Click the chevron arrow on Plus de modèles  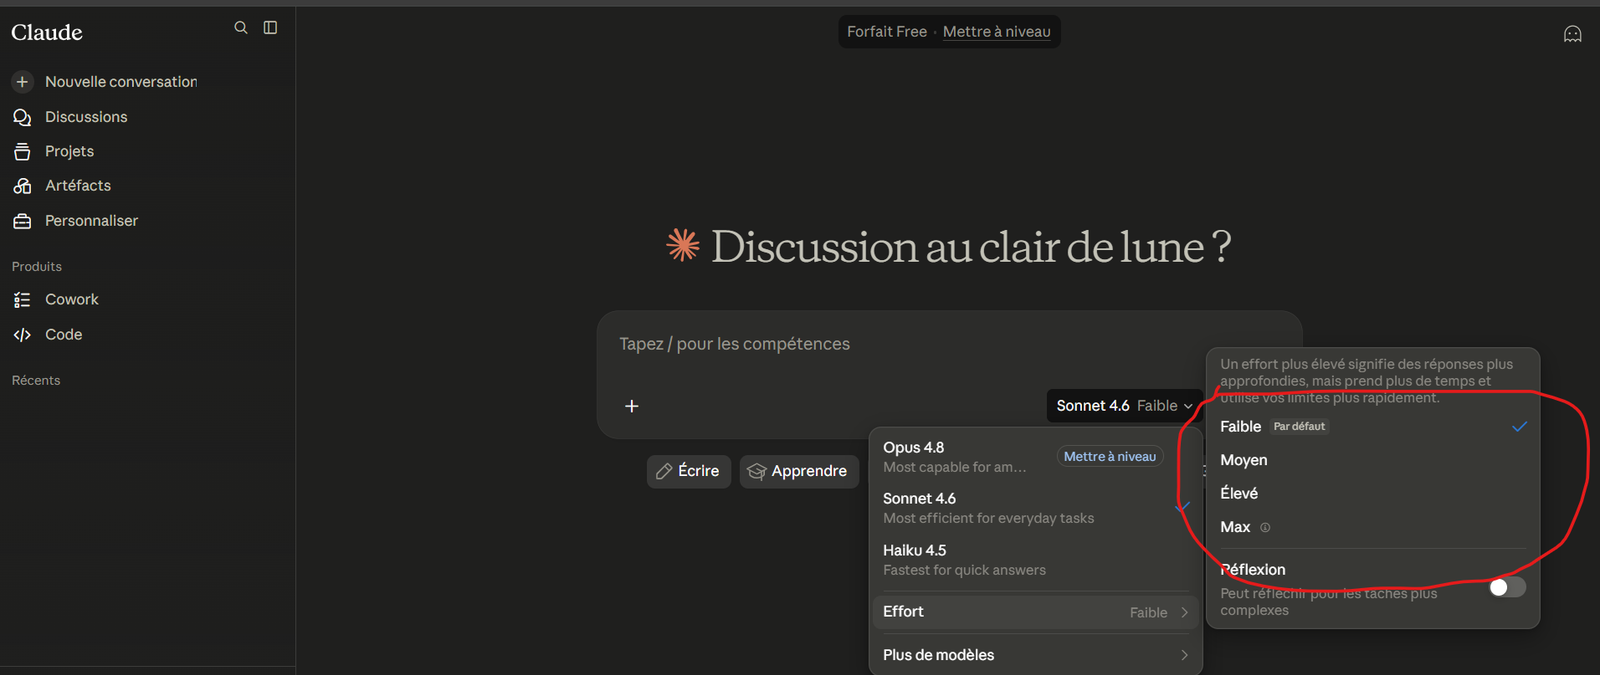click(1185, 655)
